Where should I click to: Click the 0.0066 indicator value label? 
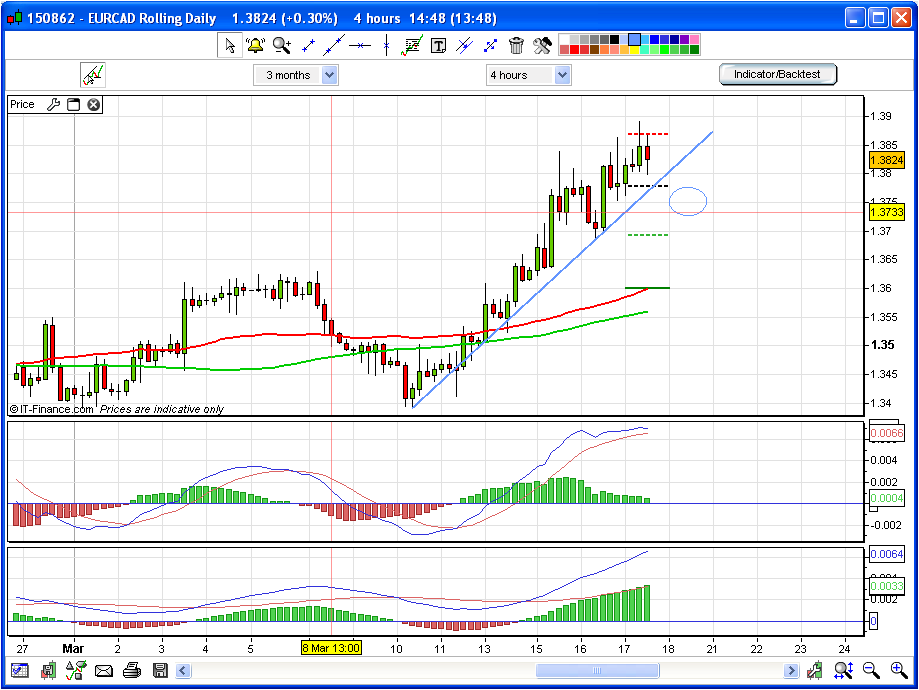[887, 433]
